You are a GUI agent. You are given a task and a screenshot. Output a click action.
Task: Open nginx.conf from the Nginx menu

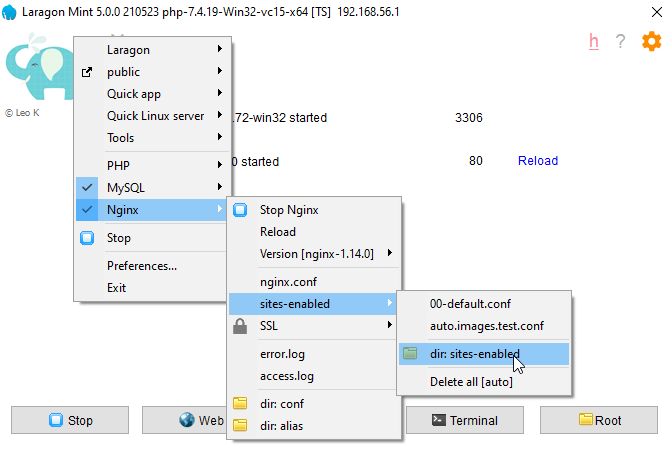click(288, 282)
